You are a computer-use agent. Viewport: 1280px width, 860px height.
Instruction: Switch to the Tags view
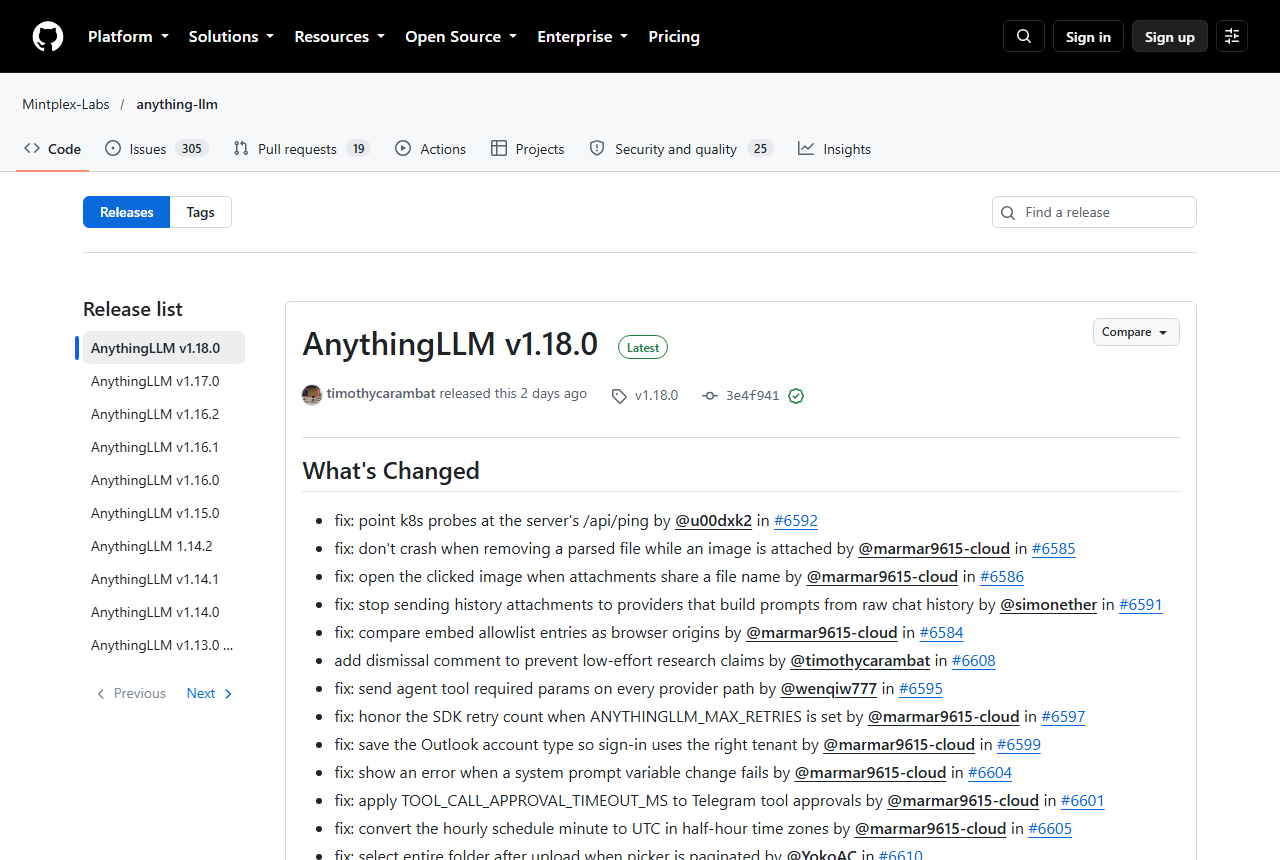(200, 212)
